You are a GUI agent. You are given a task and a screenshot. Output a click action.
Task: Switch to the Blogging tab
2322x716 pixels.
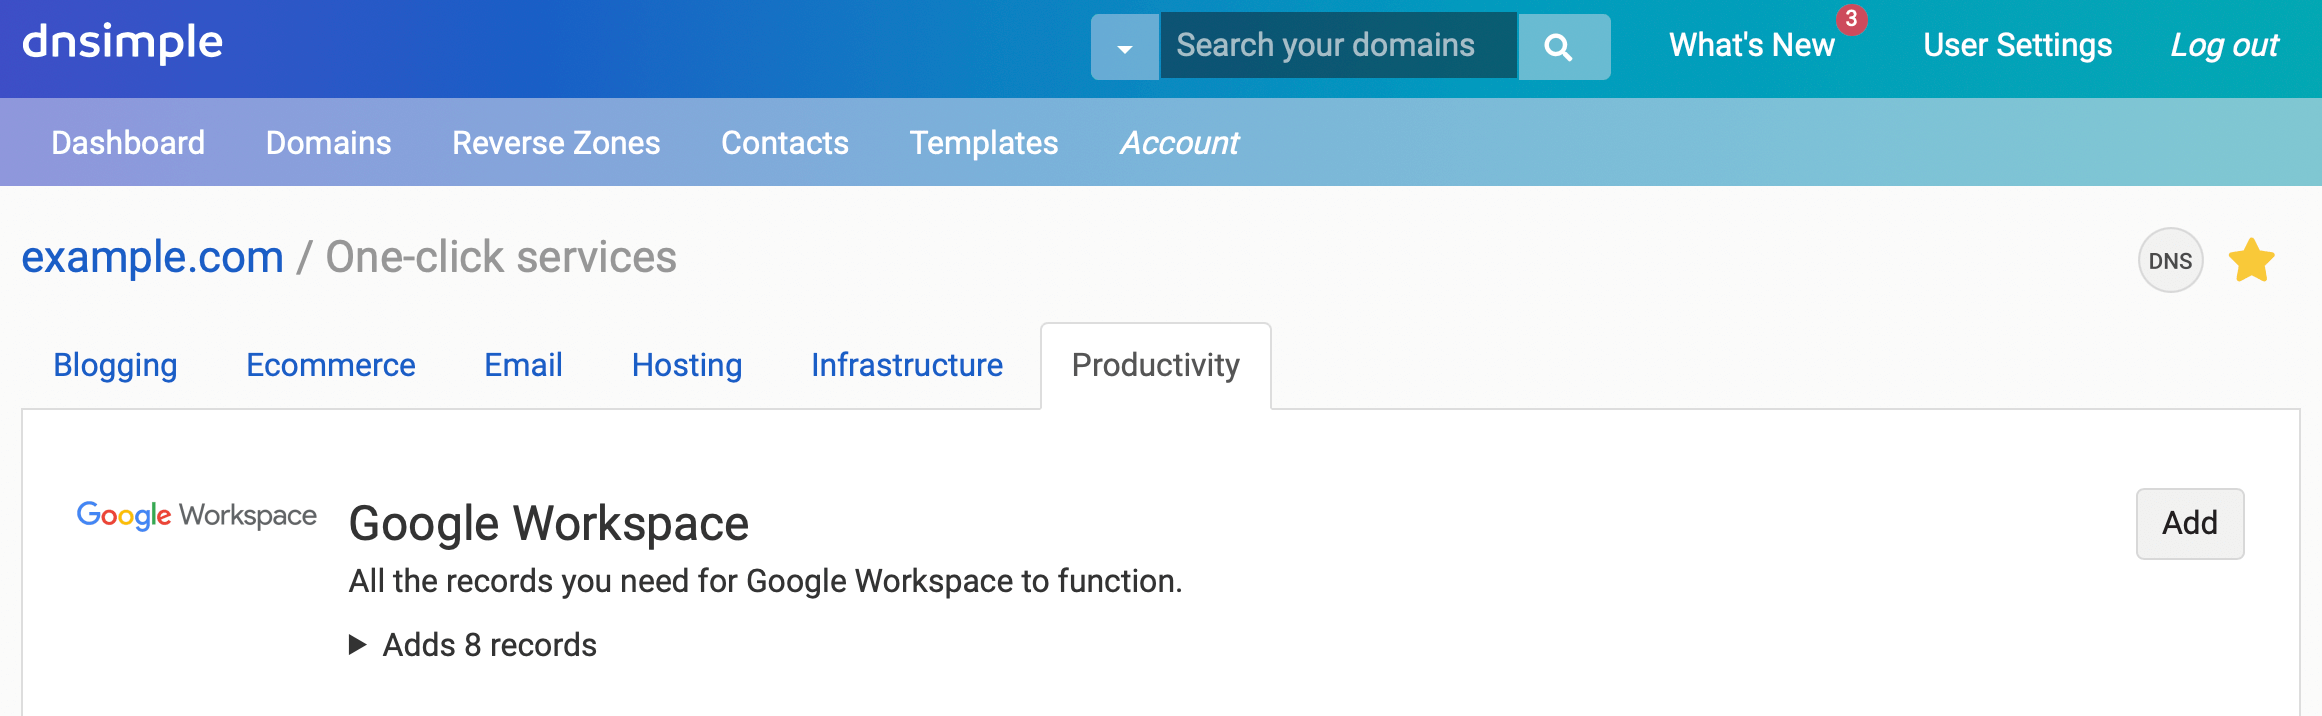[115, 365]
